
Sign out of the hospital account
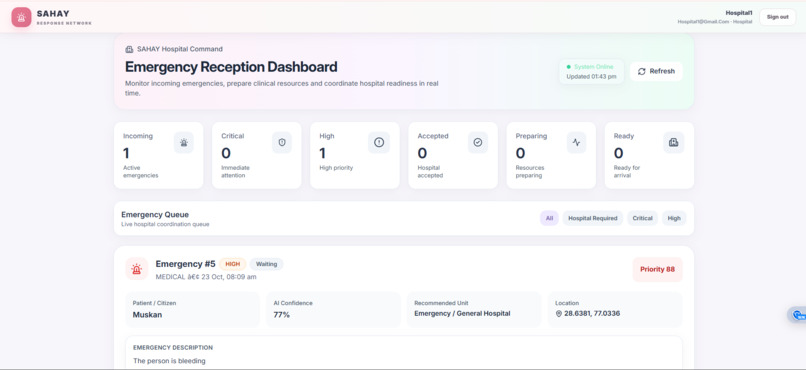click(x=777, y=17)
